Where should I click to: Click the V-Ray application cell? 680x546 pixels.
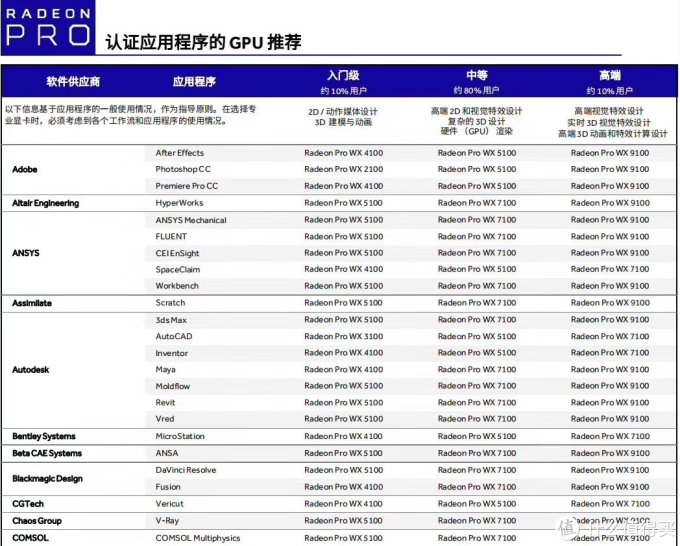tap(167, 521)
